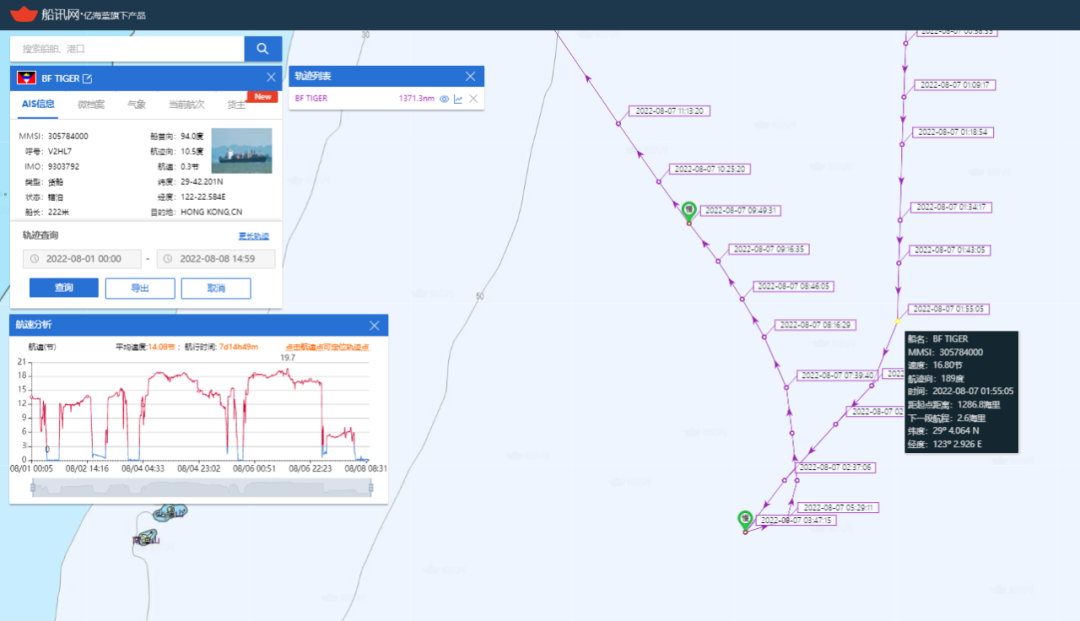Viewport: 1080px width, 621px height.
Task: Open the start date picker 2022-08-01 00:00
Action: click(x=82, y=259)
